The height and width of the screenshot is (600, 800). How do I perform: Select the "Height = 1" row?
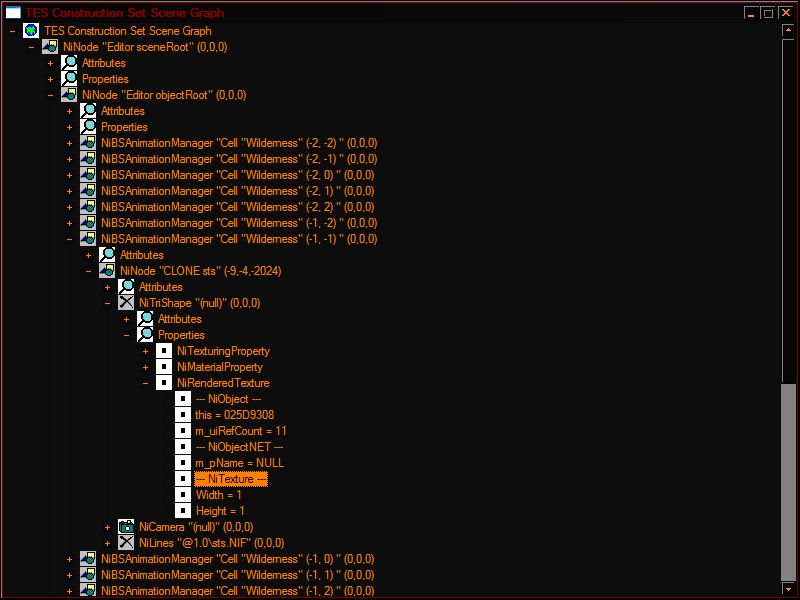[x=220, y=511]
